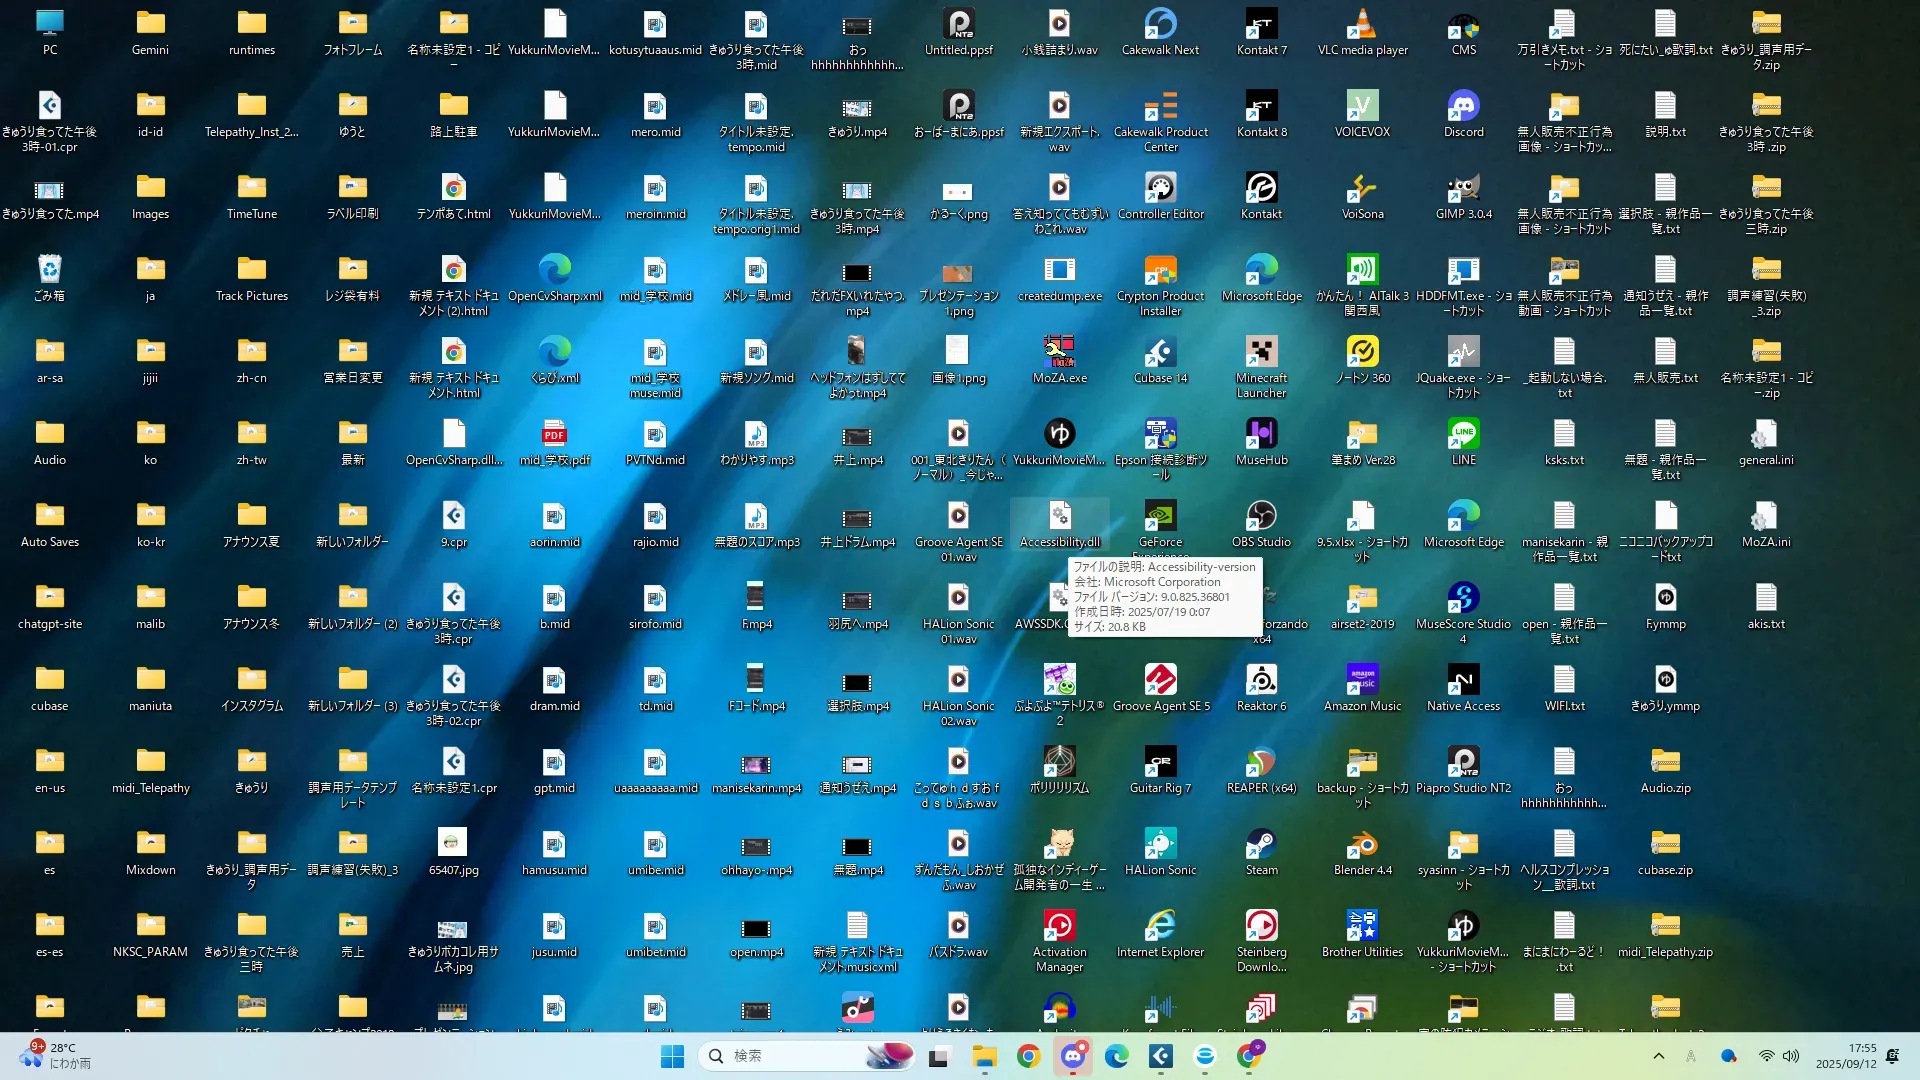Open Discord from the taskbar
The height and width of the screenshot is (1080, 1920).
[1073, 1056]
